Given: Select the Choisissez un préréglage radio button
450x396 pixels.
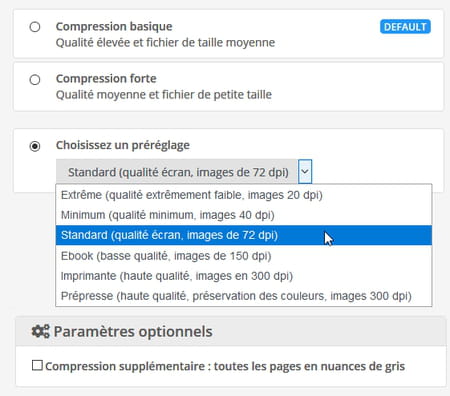Looking at the screenshot, I should click(35, 146).
